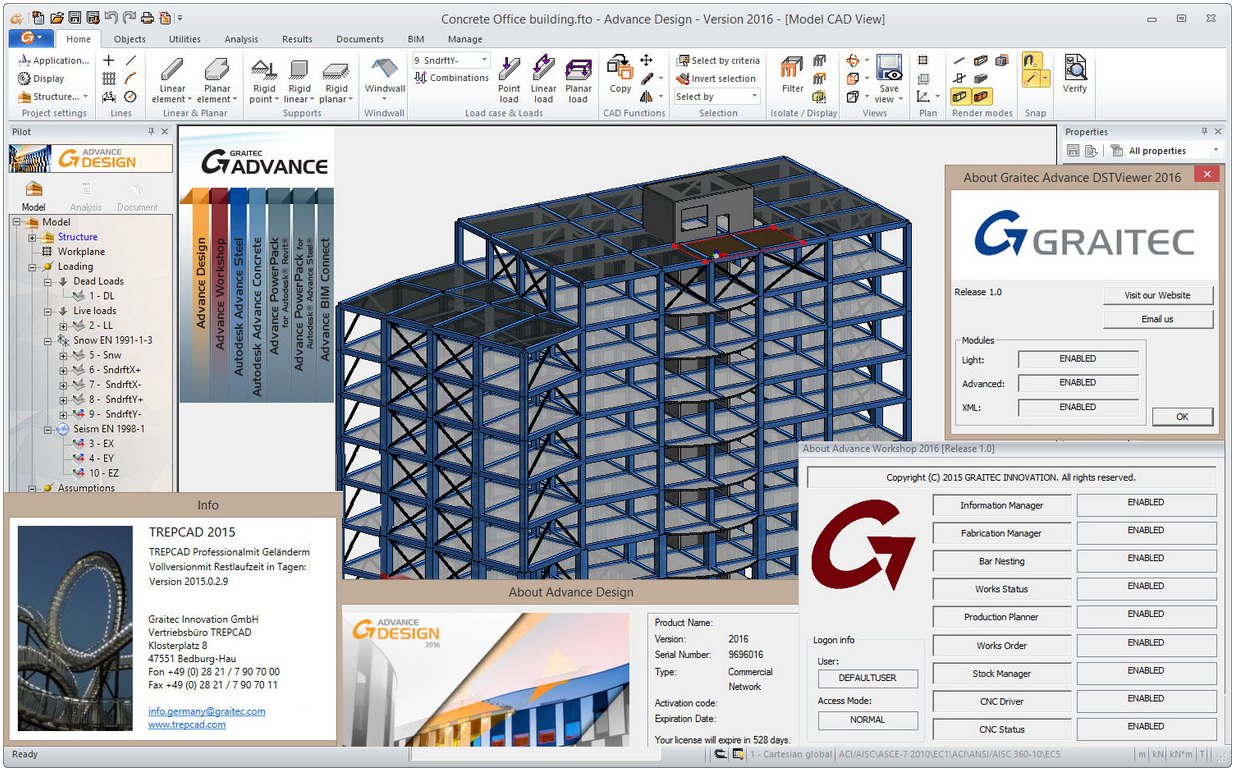Click the Filter icon in Isolate/Display
Screen dimensions: 1234x769
coord(792,68)
